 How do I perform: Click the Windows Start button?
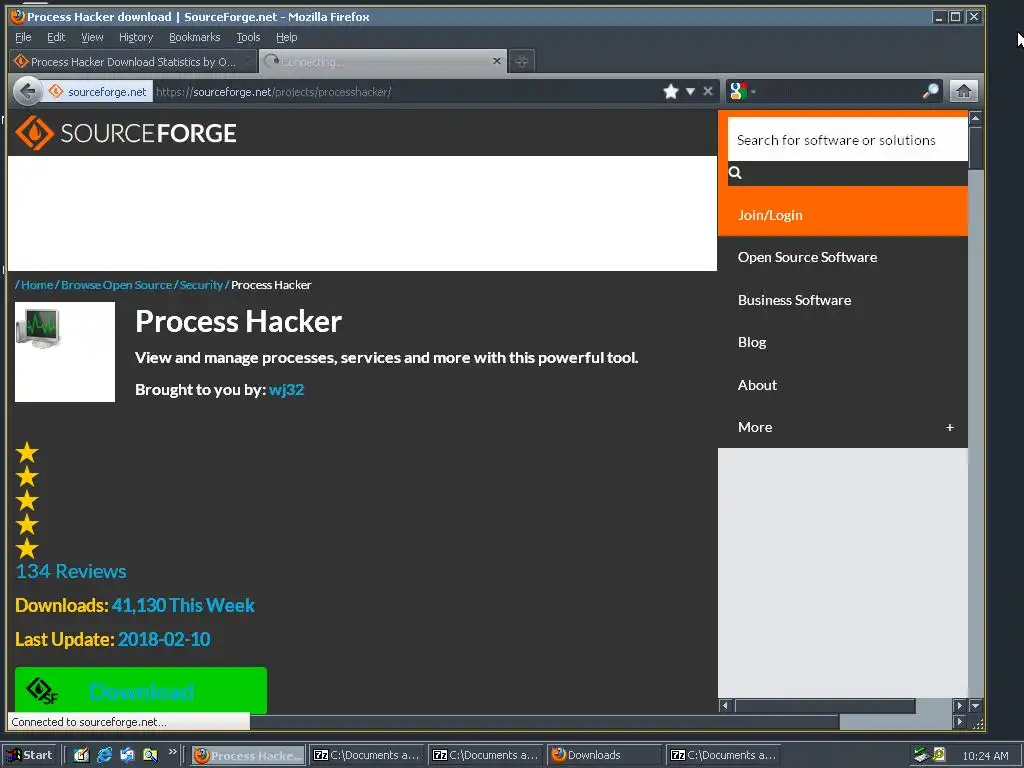click(x=30, y=755)
